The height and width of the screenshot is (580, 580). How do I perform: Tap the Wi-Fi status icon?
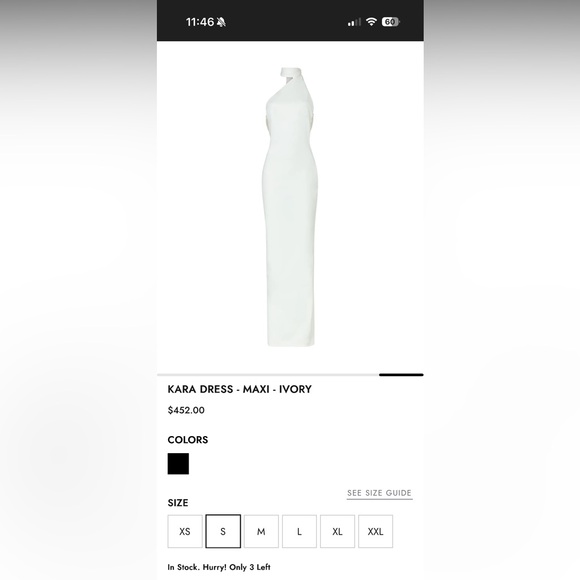tap(371, 22)
